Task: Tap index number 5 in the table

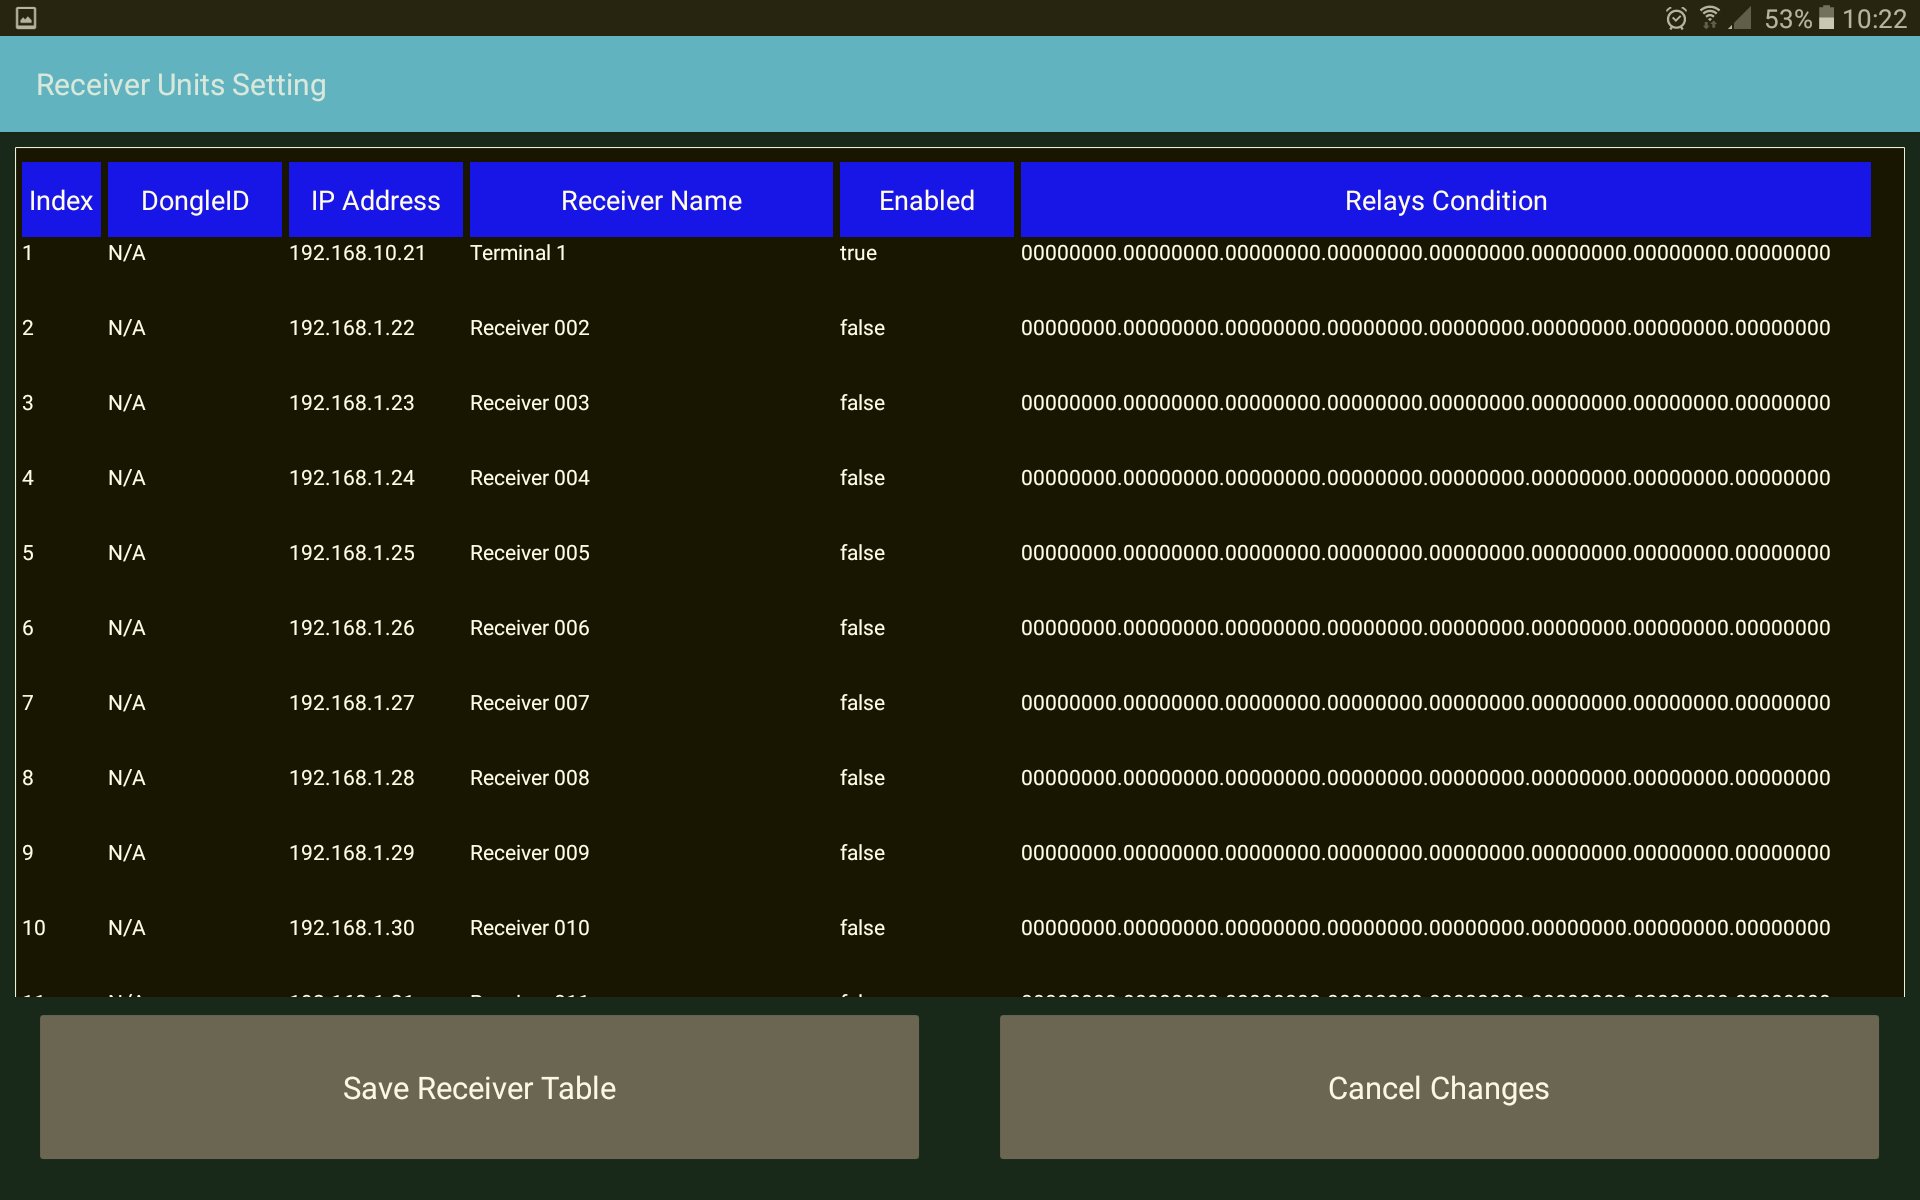Action: 28,553
